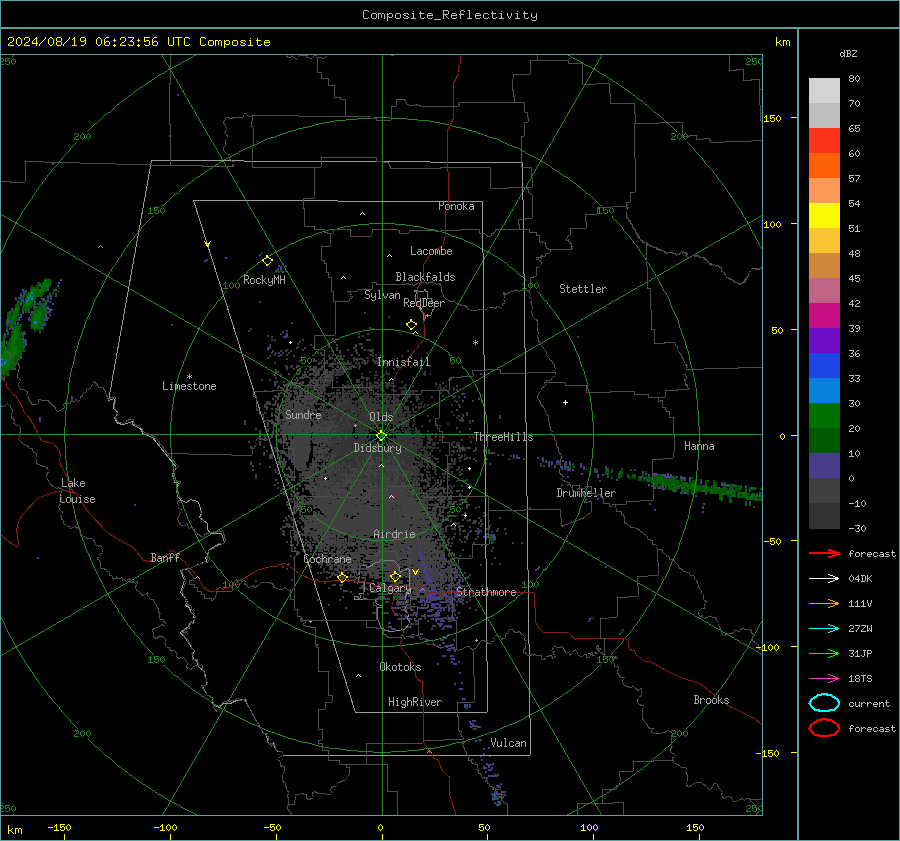Click the Stettler city label
Screen dimensions: 900x841
tap(583, 289)
